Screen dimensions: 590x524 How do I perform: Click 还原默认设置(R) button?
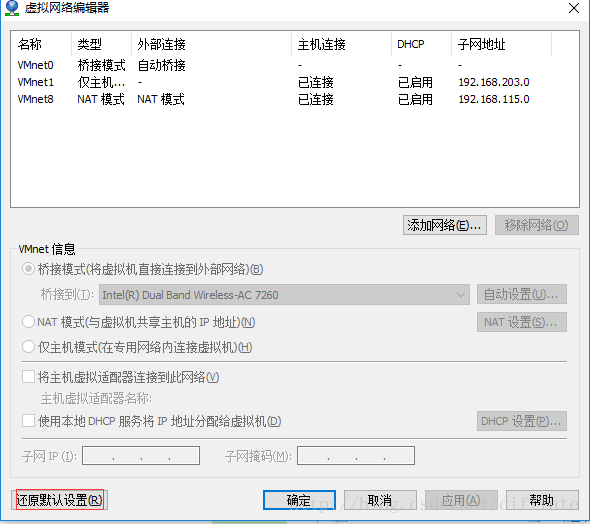pyautogui.click(x=59, y=500)
